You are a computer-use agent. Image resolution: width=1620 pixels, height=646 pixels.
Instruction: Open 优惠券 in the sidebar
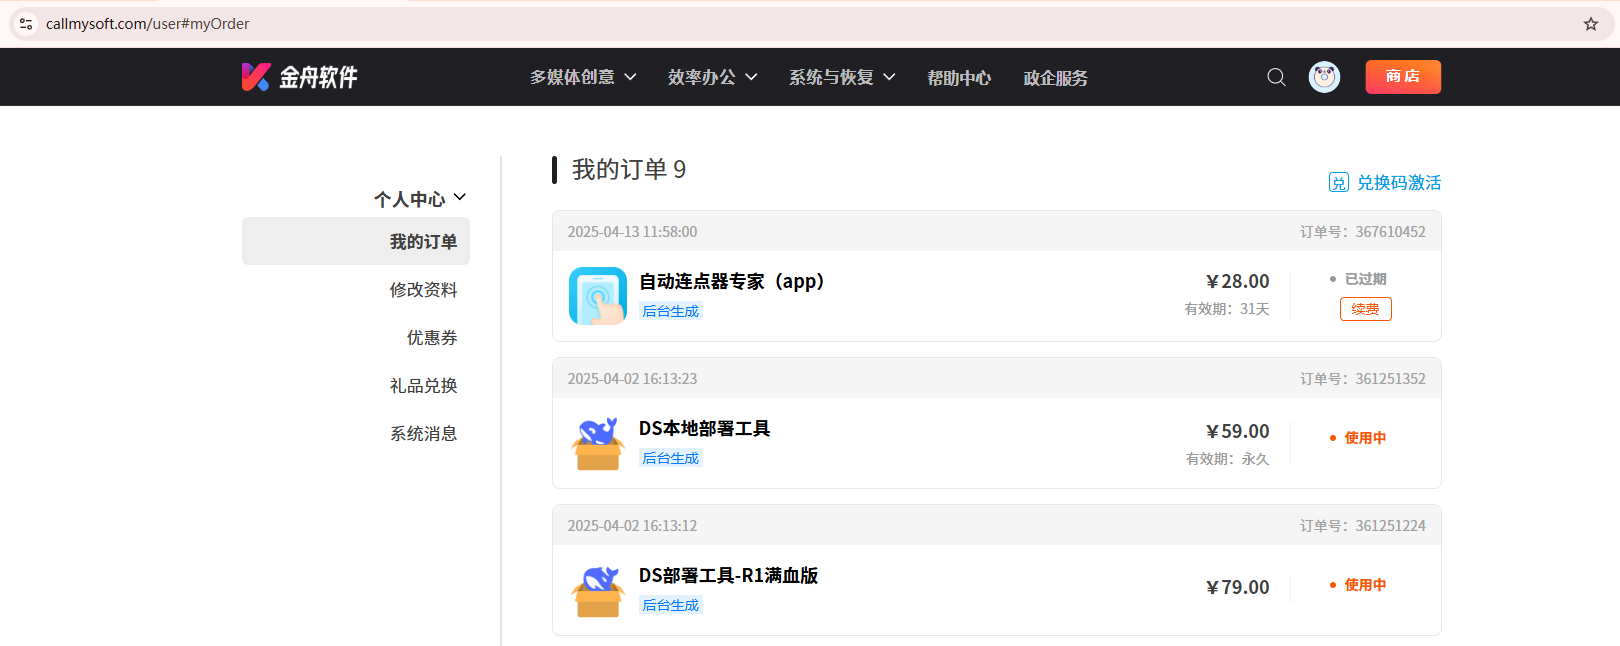(432, 337)
